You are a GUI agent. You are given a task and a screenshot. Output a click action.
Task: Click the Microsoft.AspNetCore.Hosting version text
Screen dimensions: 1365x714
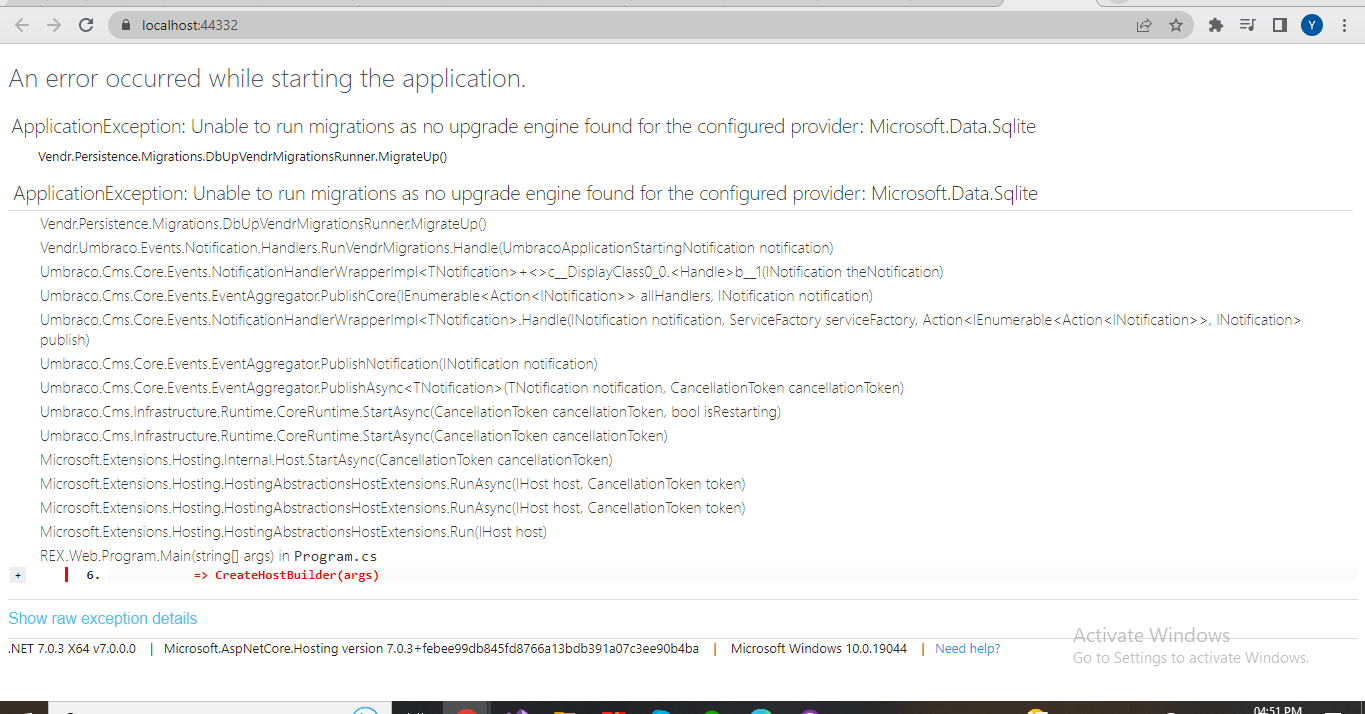pyautogui.click(x=431, y=649)
